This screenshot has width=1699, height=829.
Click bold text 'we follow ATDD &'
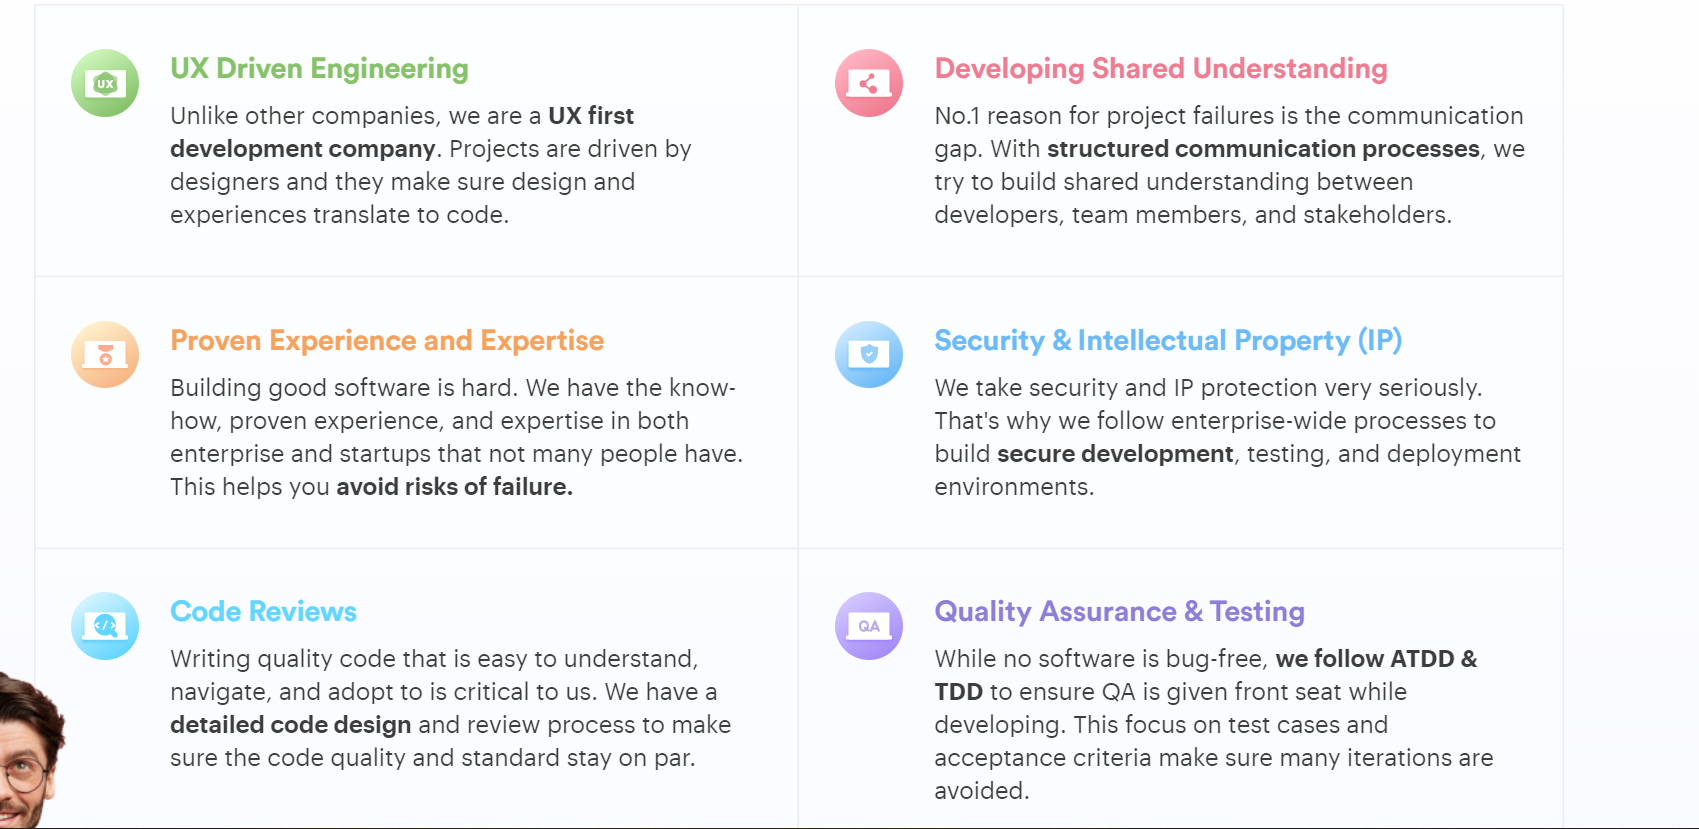1376,659
